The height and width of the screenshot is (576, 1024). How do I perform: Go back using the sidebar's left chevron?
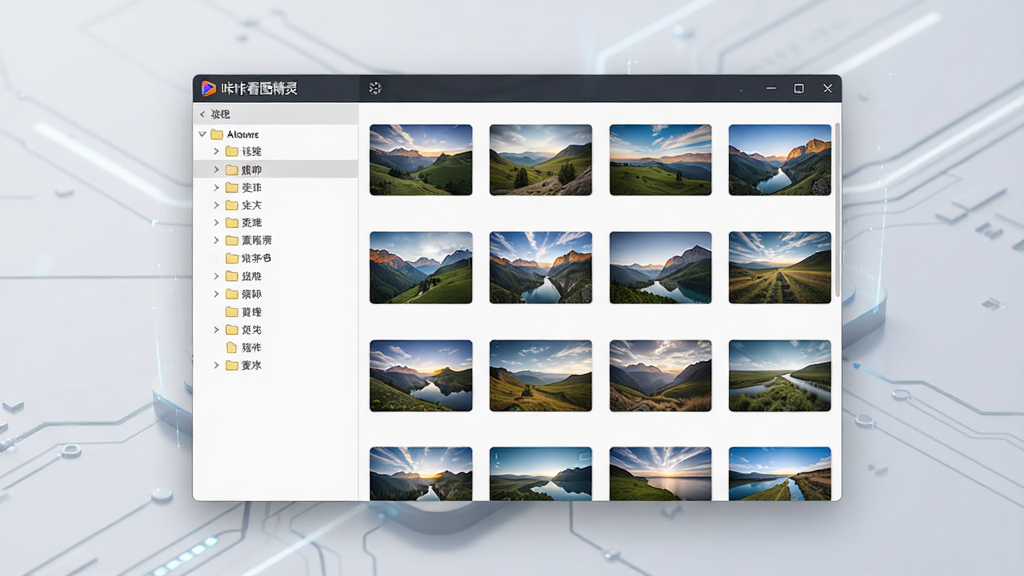pyautogui.click(x=202, y=114)
